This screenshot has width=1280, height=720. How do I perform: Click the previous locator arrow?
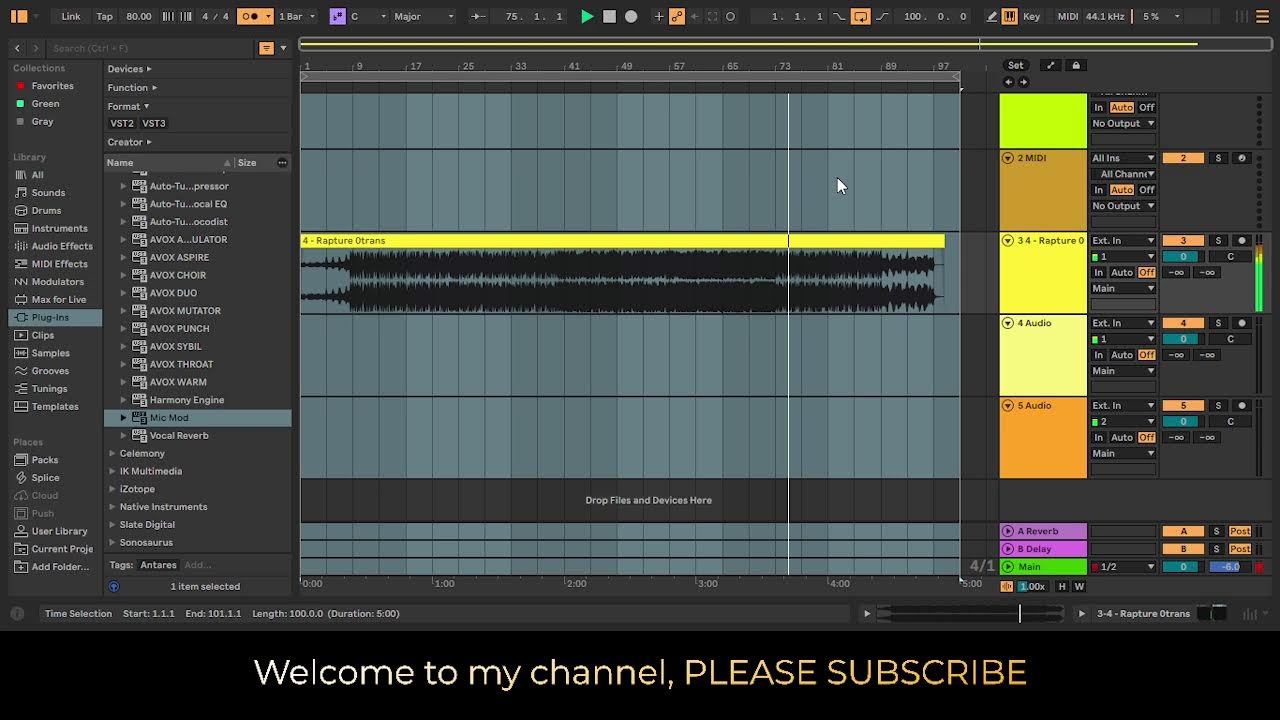point(1008,82)
